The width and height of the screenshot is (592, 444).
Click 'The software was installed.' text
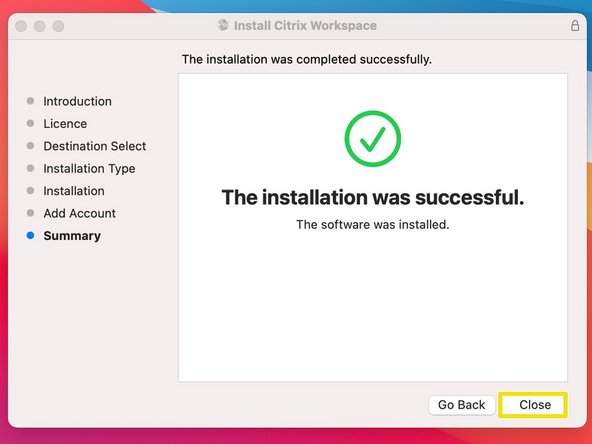click(373, 225)
